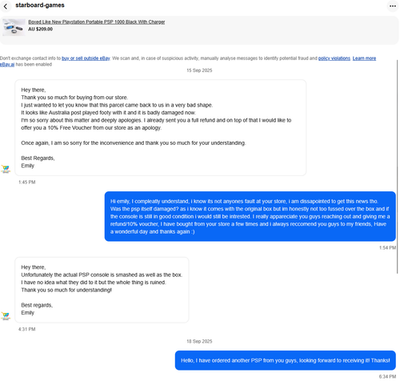Open the 'policy violations' link
The image size is (400, 385).
pos(334,58)
